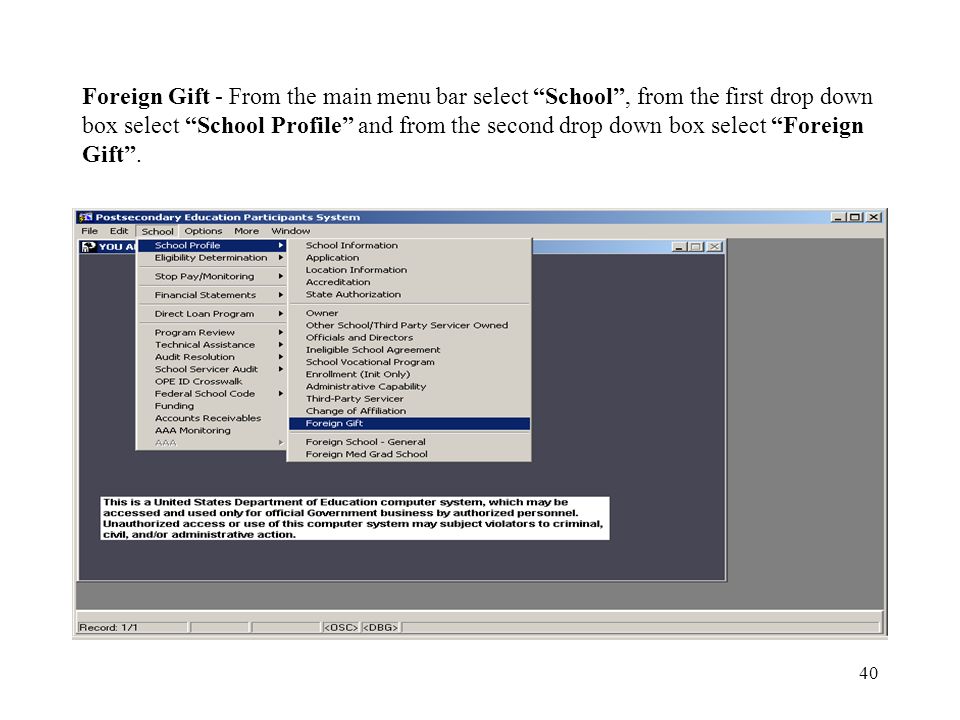Expand Eligibility Determination submenu arrow
This screenshot has width=960, height=720.
point(280,258)
